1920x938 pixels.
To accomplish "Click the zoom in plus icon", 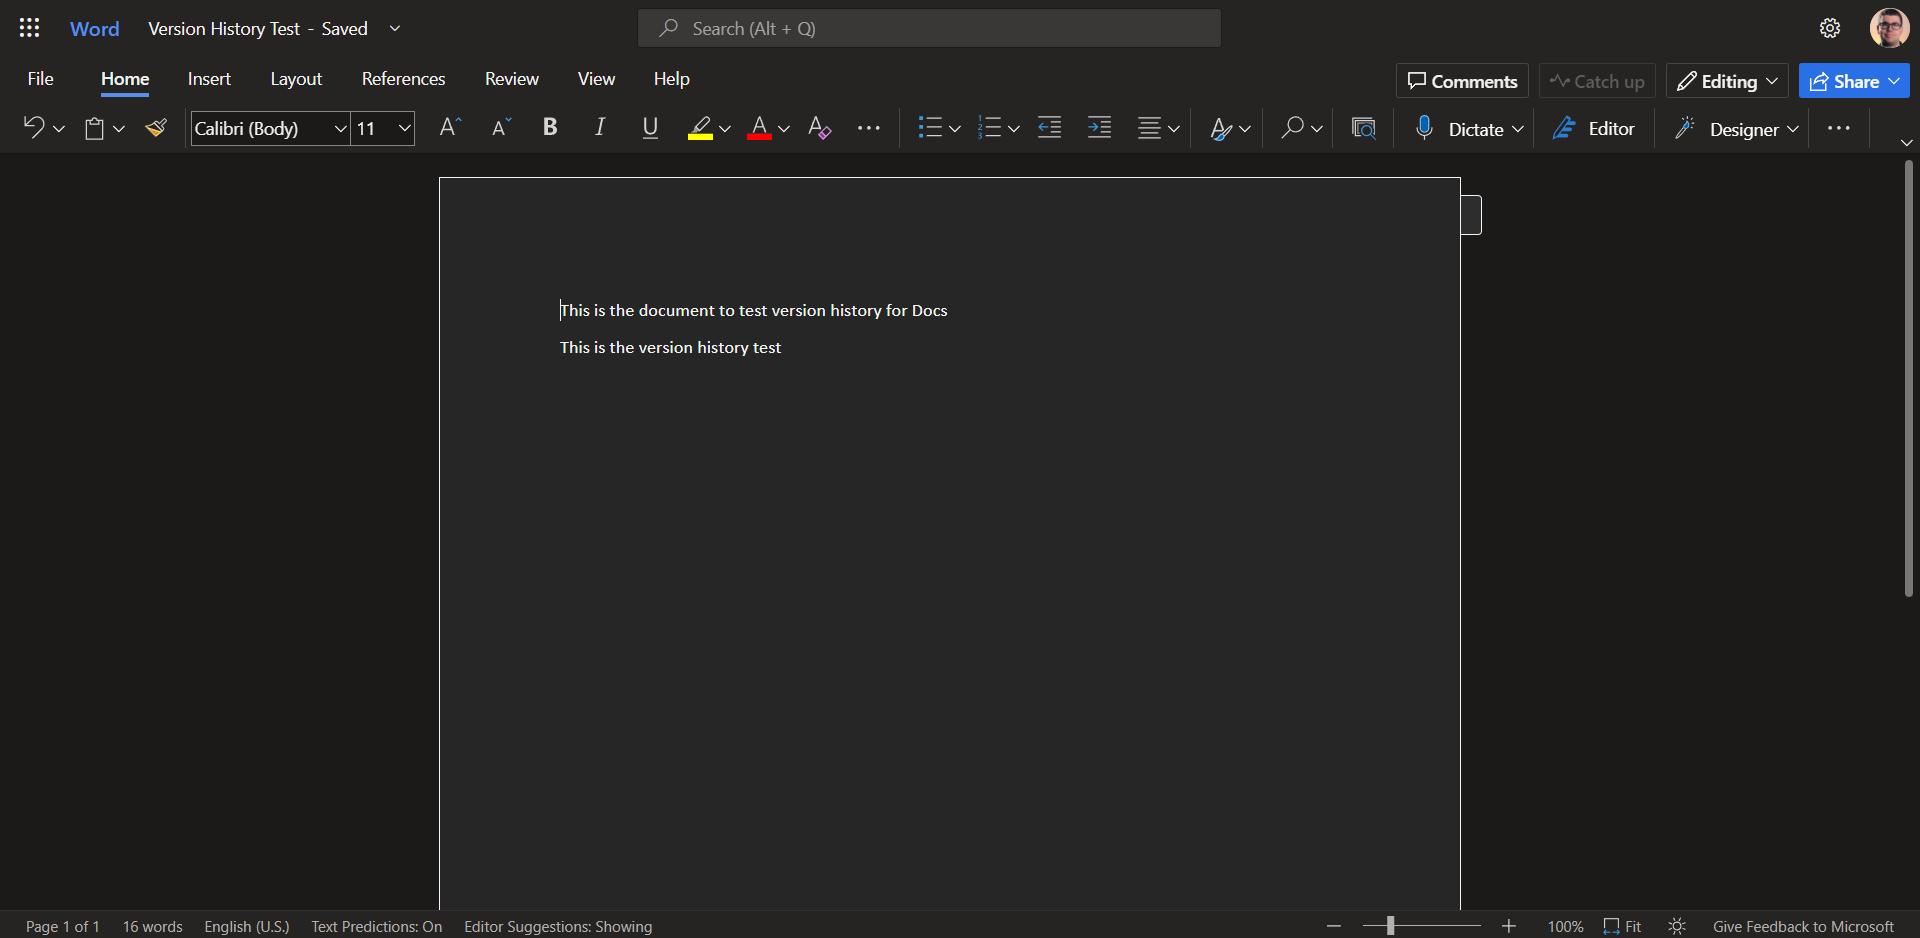I will tap(1508, 926).
